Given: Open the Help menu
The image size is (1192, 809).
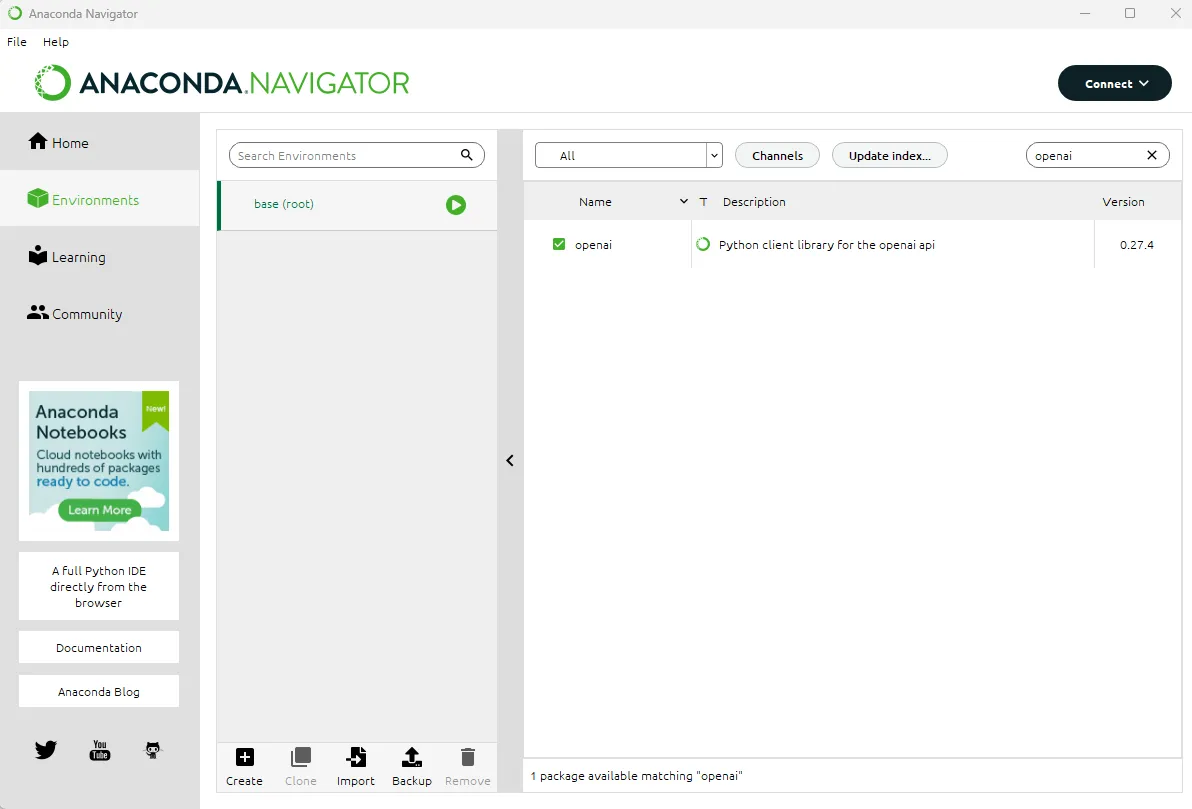Looking at the screenshot, I should click(x=55, y=42).
